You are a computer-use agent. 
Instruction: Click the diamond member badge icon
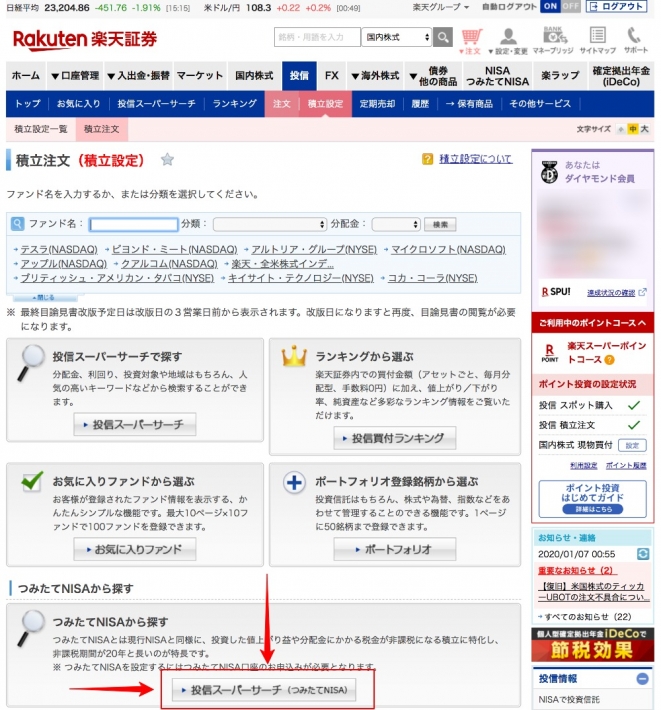(x=549, y=172)
